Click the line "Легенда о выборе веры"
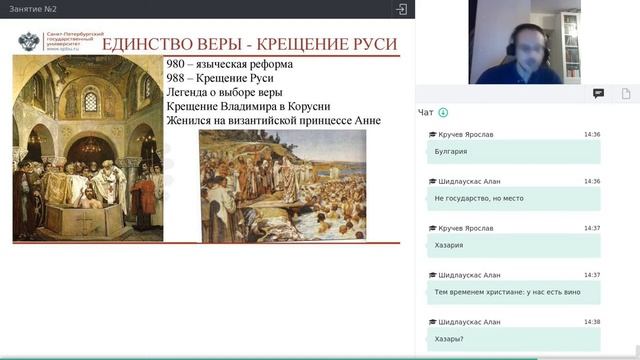 click(x=224, y=92)
